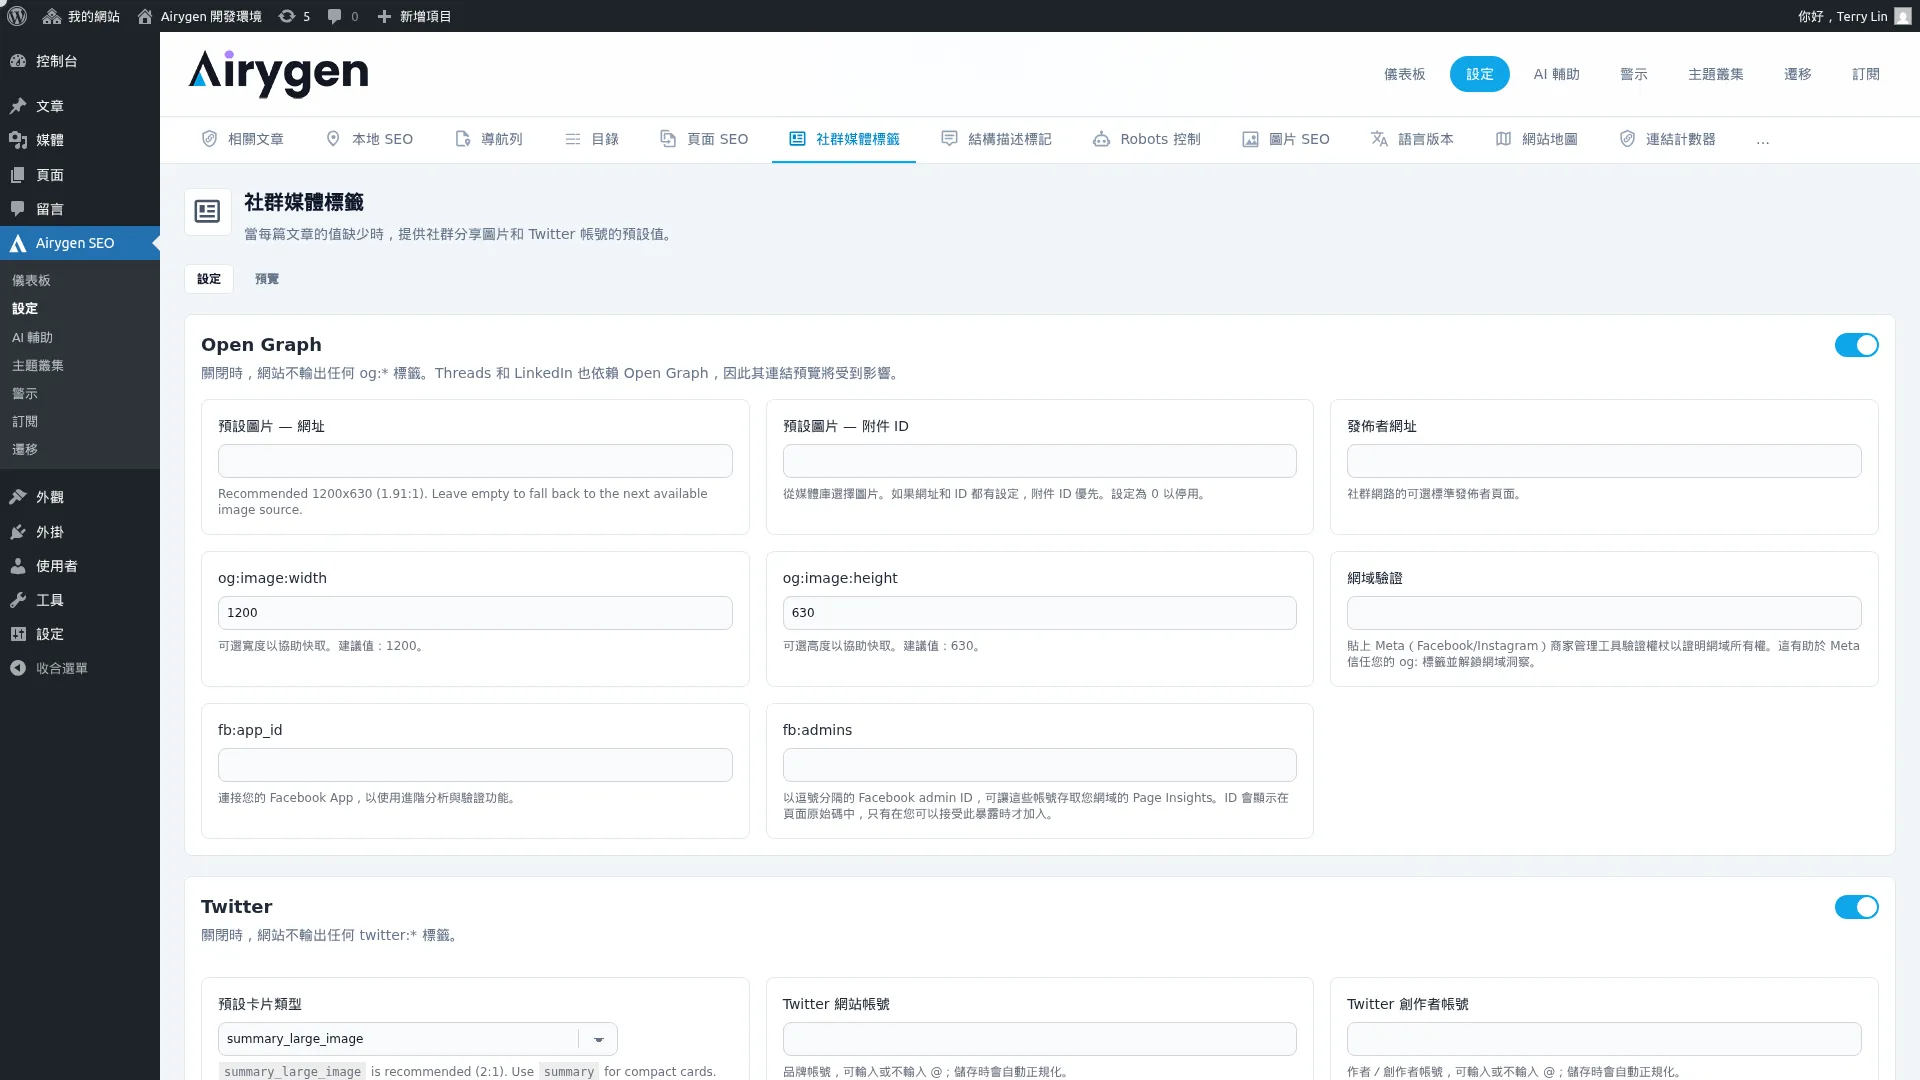Click the fb:app_id input field
The height and width of the screenshot is (1080, 1920).
(475, 765)
